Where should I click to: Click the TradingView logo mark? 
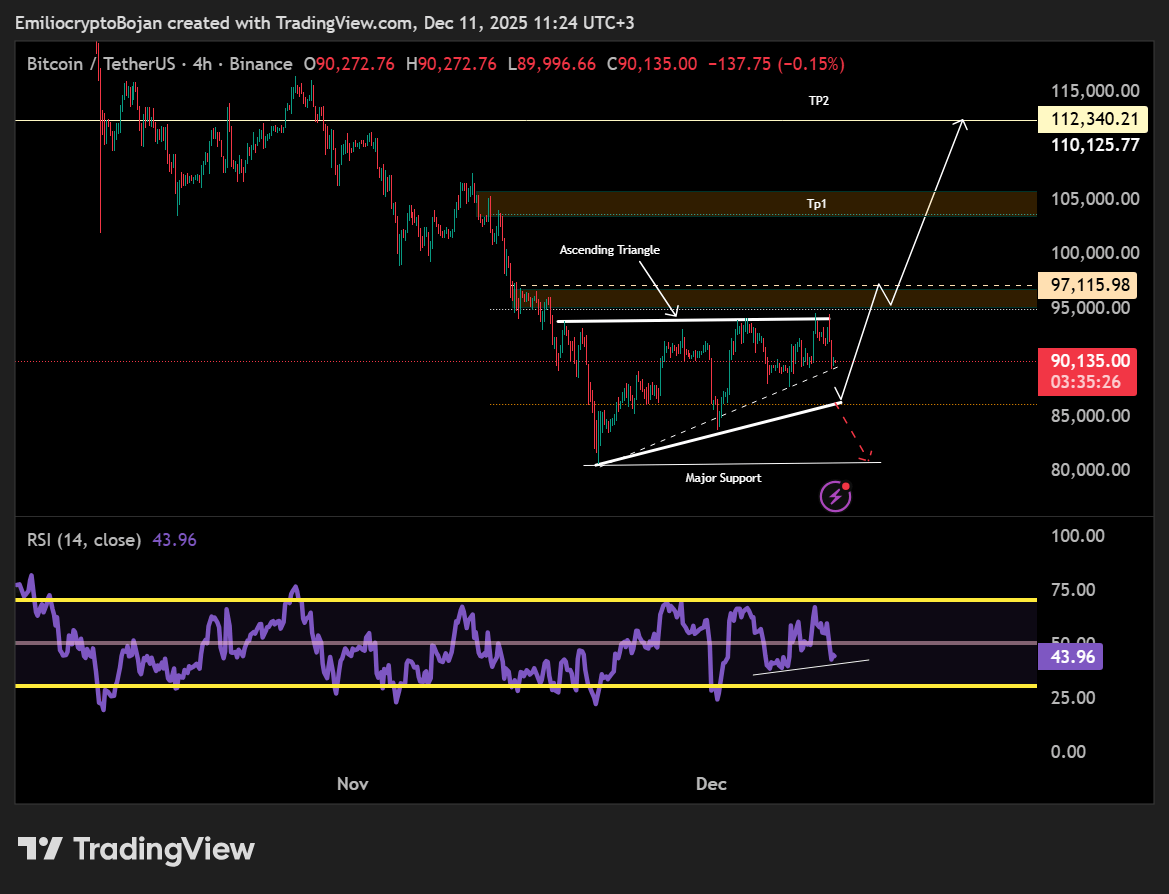pos(42,850)
